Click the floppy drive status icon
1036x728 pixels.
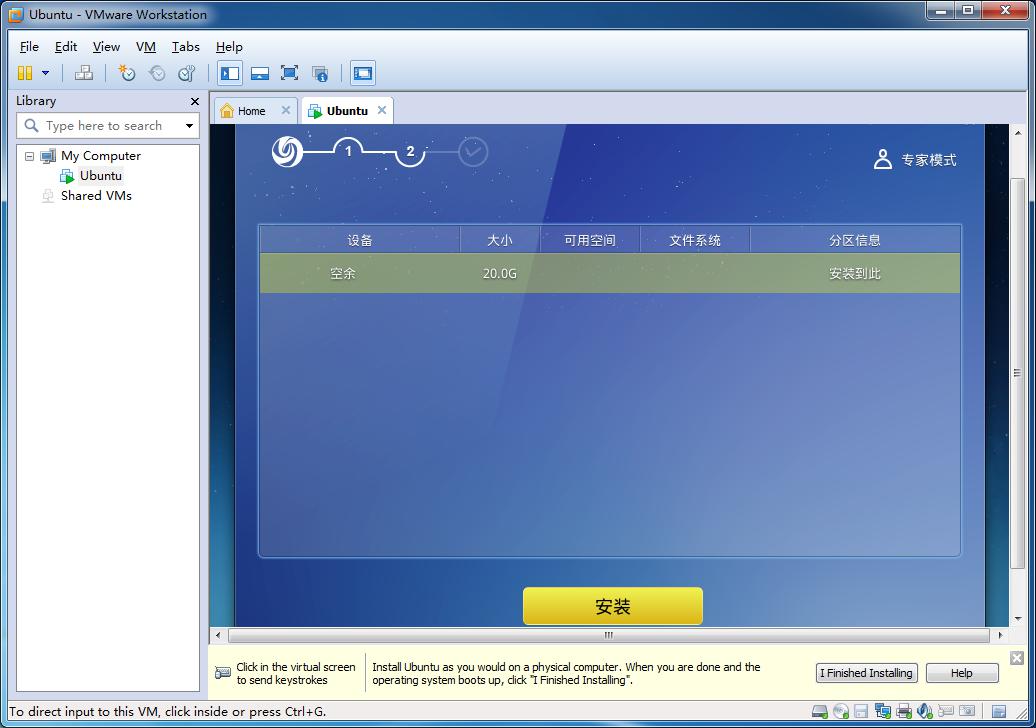[x=861, y=711]
